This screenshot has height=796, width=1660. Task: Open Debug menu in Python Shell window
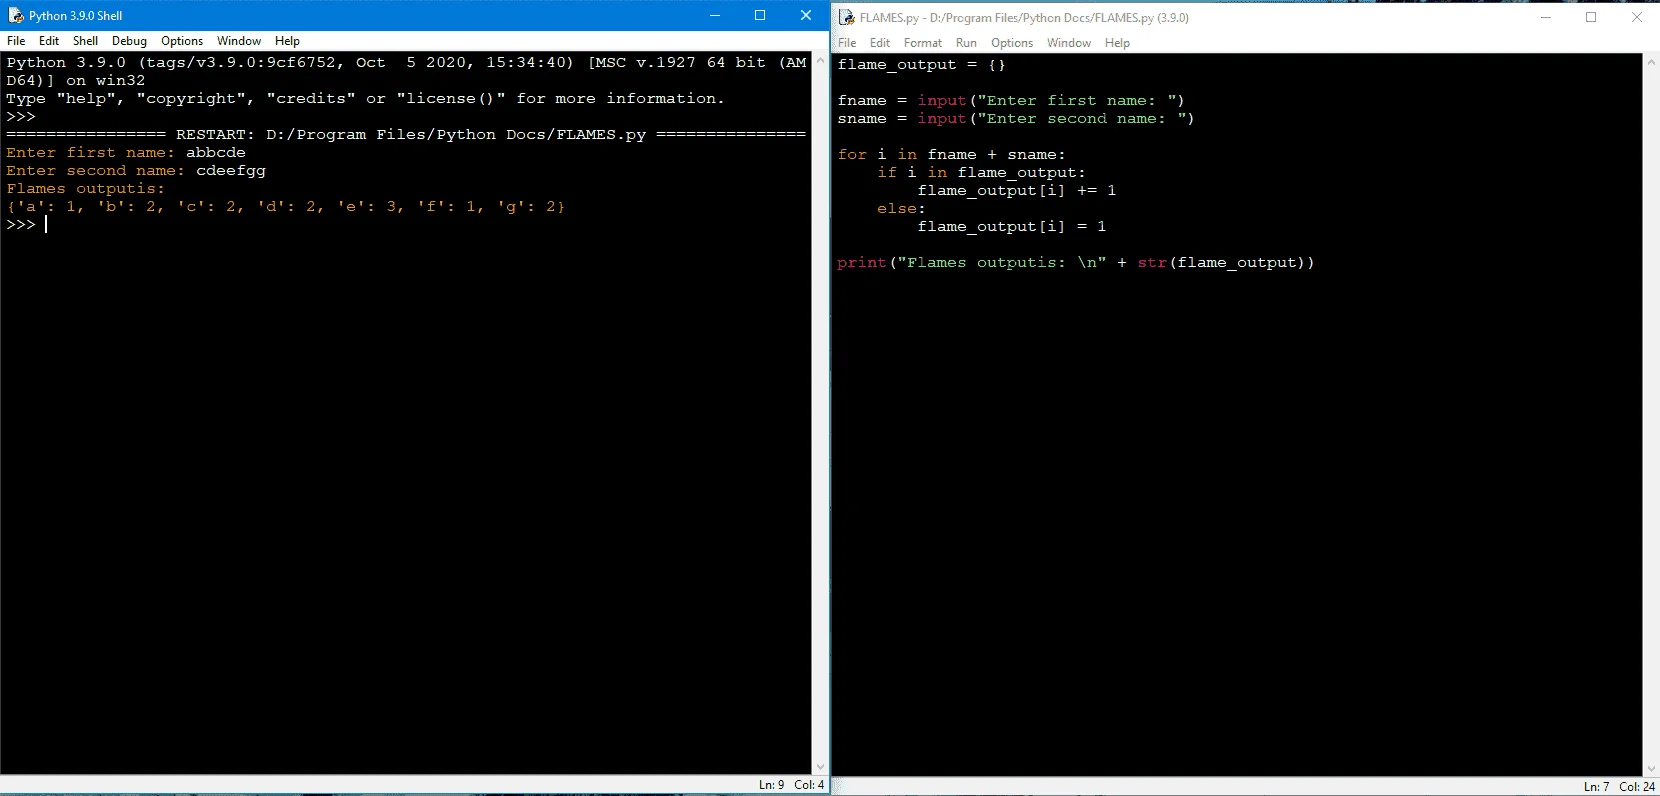[x=129, y=41]
